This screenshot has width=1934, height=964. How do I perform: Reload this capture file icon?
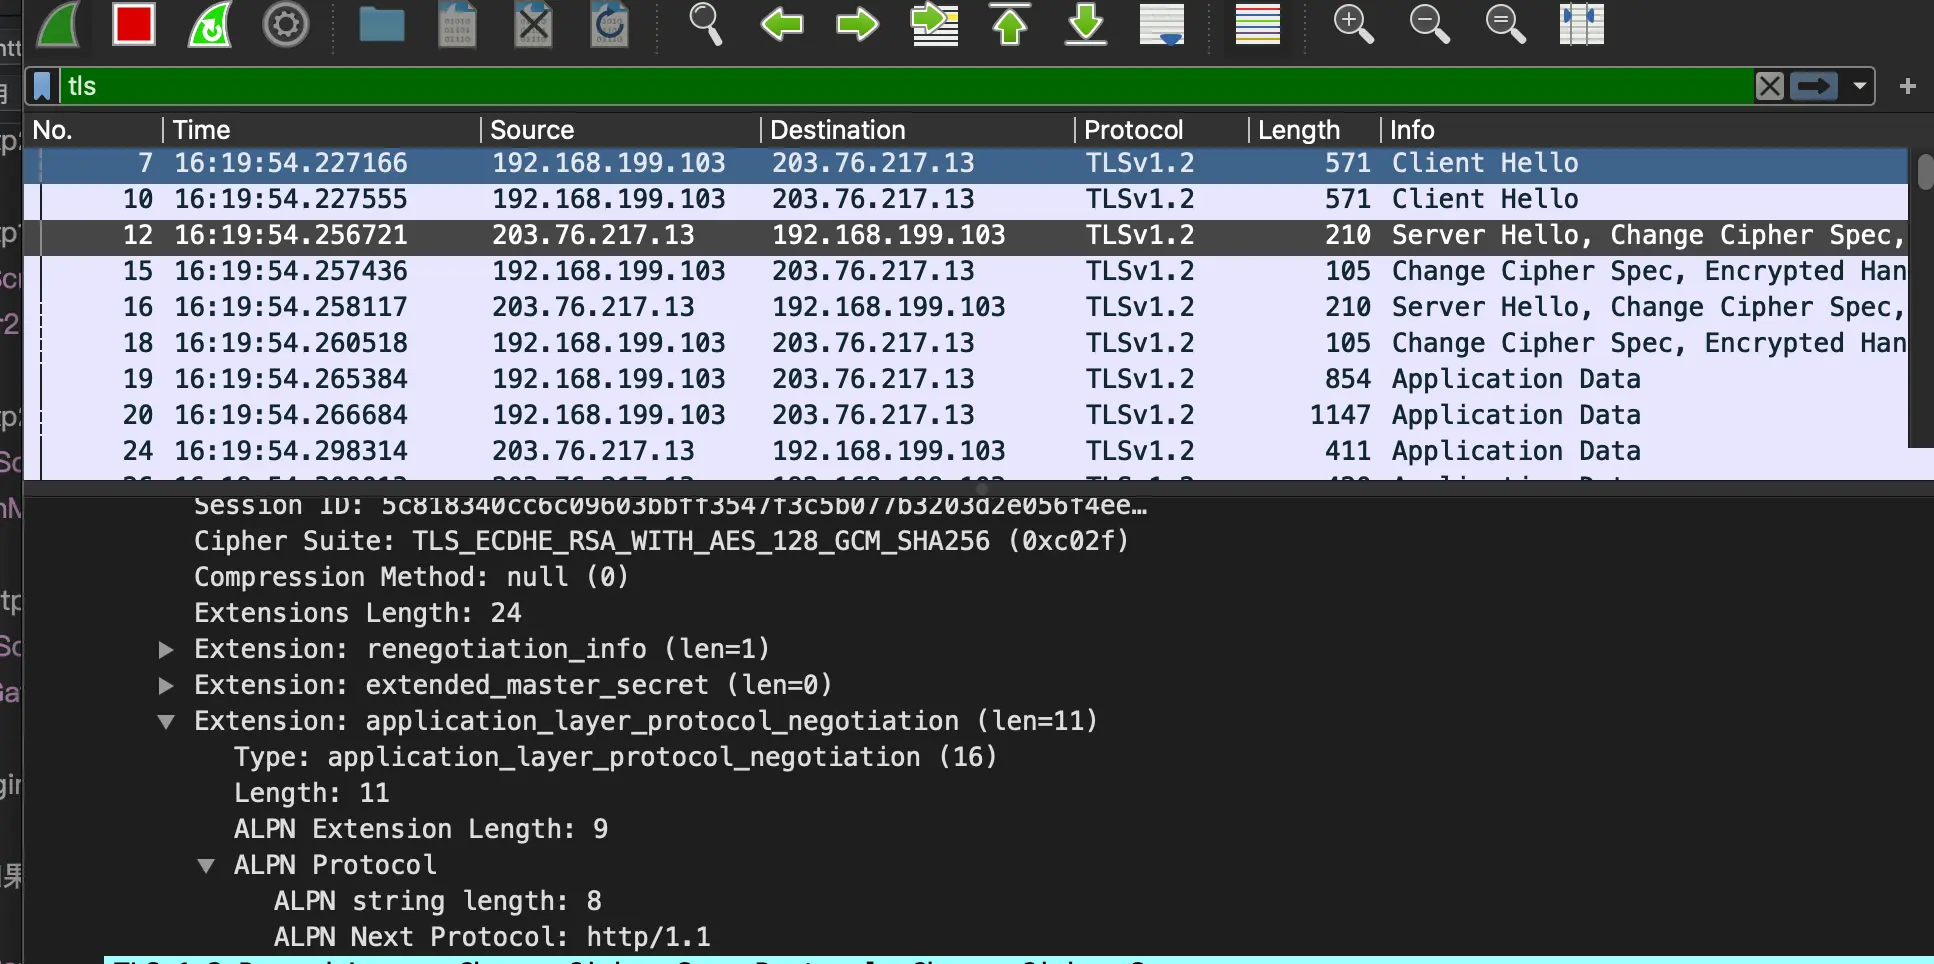(610, 24)
